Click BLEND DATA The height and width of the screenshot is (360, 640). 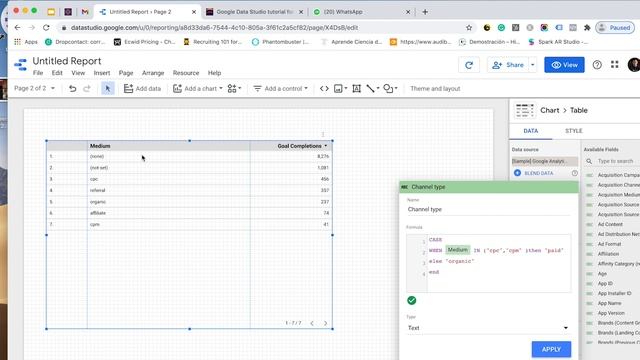click(x=534, y=173)
